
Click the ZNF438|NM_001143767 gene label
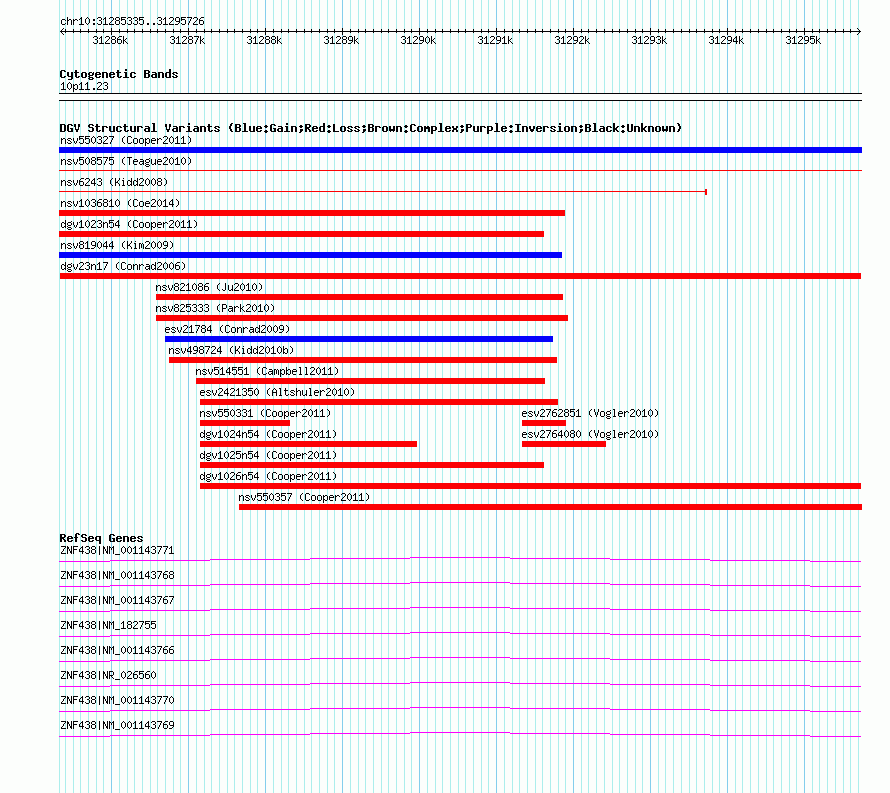pyautogui.click(x=117, y=601)
